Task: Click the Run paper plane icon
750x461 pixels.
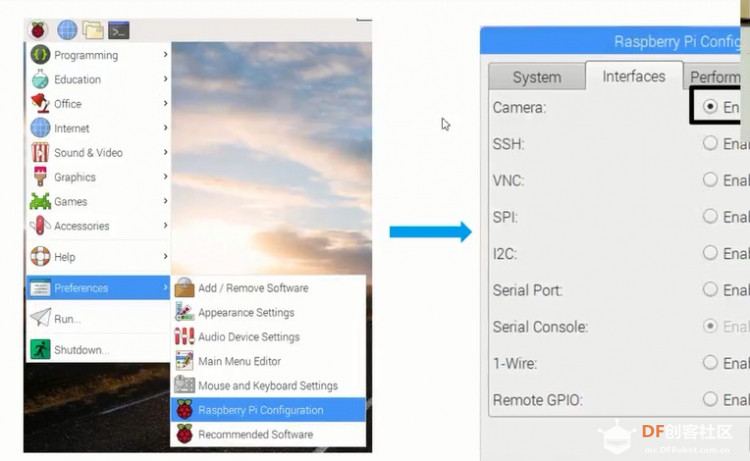Action: click(x=40, y=318)
